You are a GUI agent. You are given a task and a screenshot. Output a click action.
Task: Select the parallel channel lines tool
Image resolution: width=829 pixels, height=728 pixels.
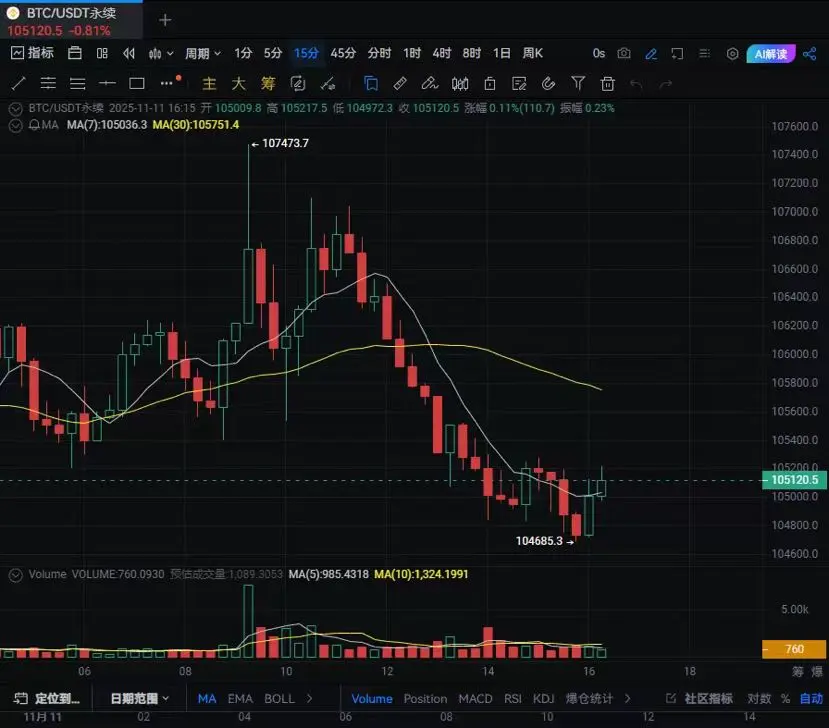click(x=48, y=83)
